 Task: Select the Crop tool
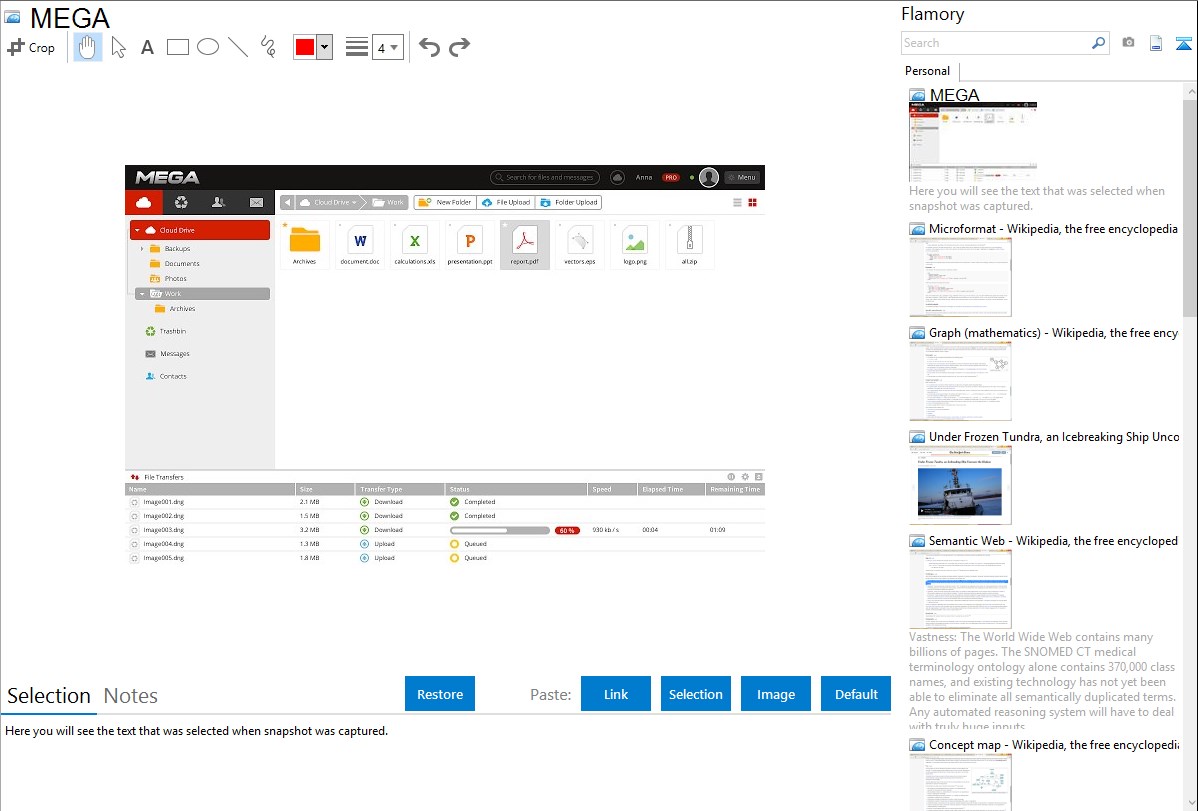(31, 47)
